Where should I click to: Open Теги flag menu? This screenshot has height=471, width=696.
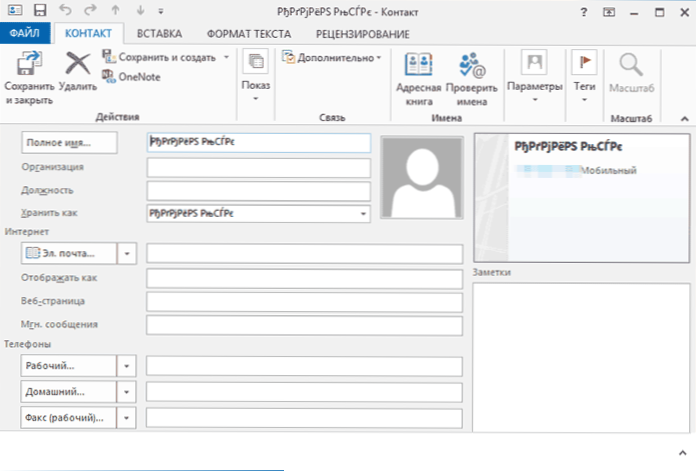pos(585,76)
